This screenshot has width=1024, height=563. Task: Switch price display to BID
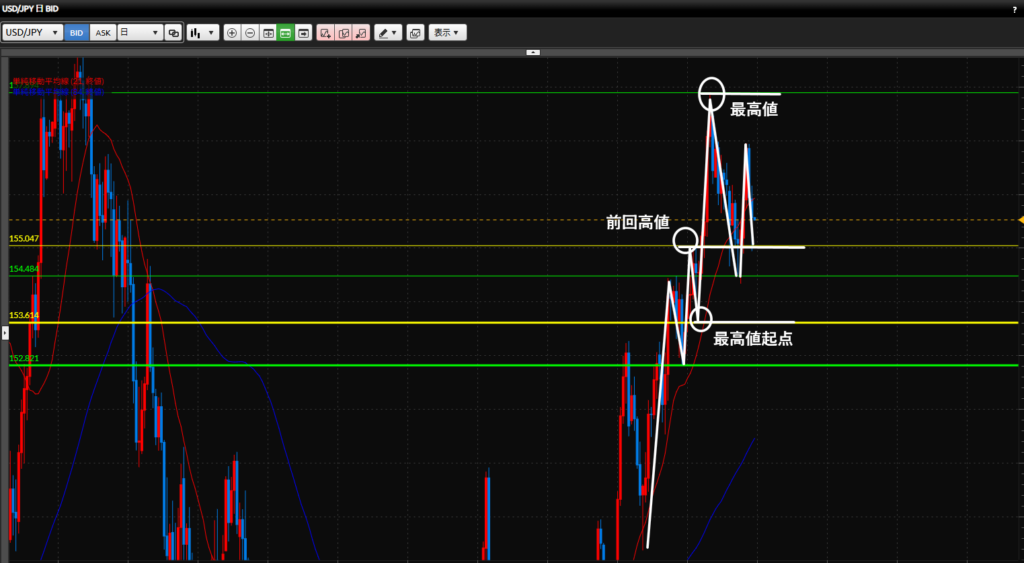point(77,32)
